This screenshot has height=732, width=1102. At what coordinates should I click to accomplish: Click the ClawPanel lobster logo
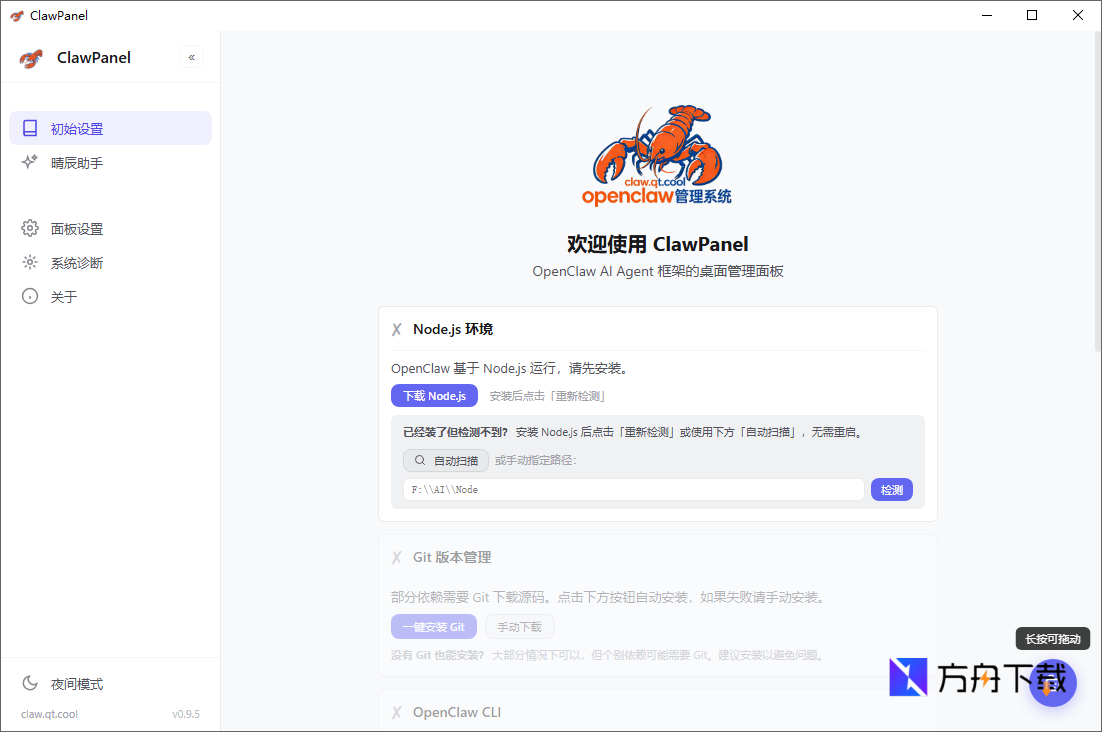pos(31,57)
